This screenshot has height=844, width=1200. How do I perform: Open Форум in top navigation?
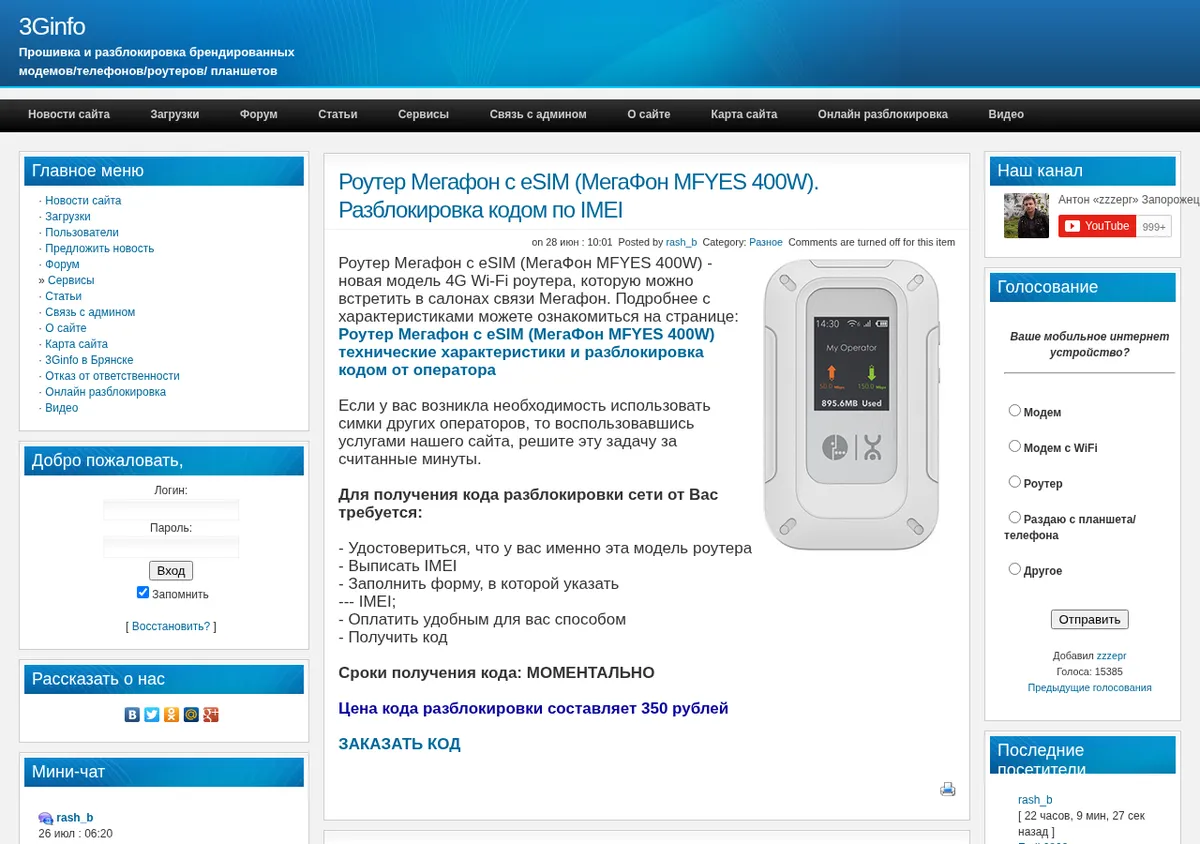coord(259,114)
